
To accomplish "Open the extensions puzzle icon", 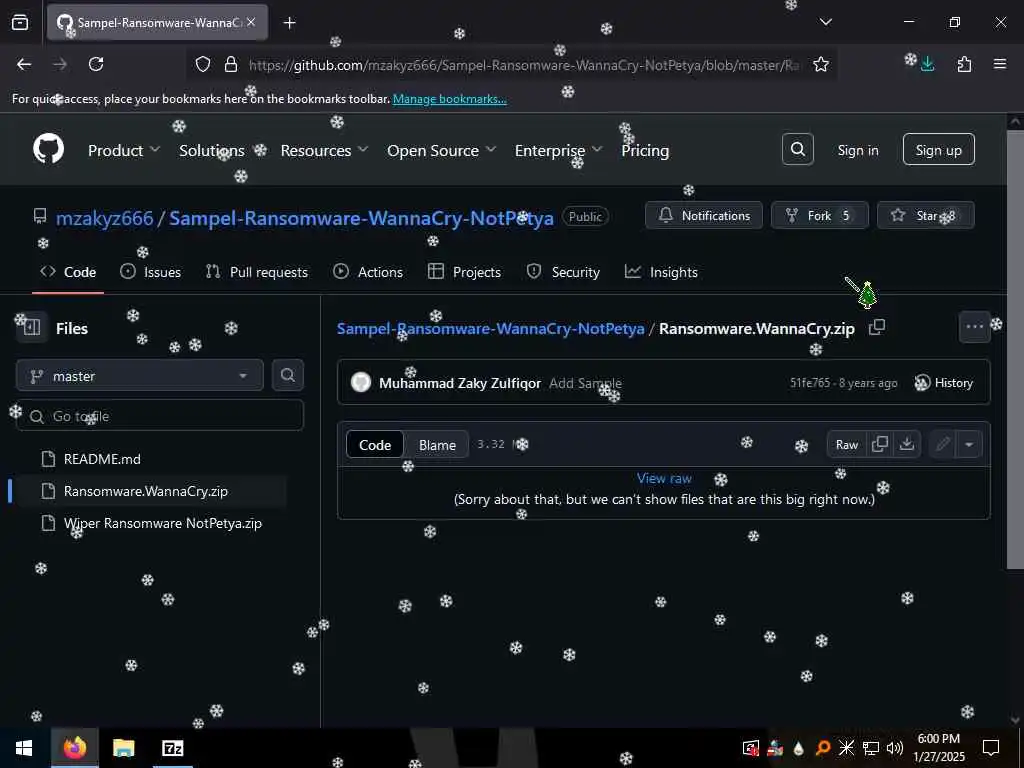I will (964, 64).
